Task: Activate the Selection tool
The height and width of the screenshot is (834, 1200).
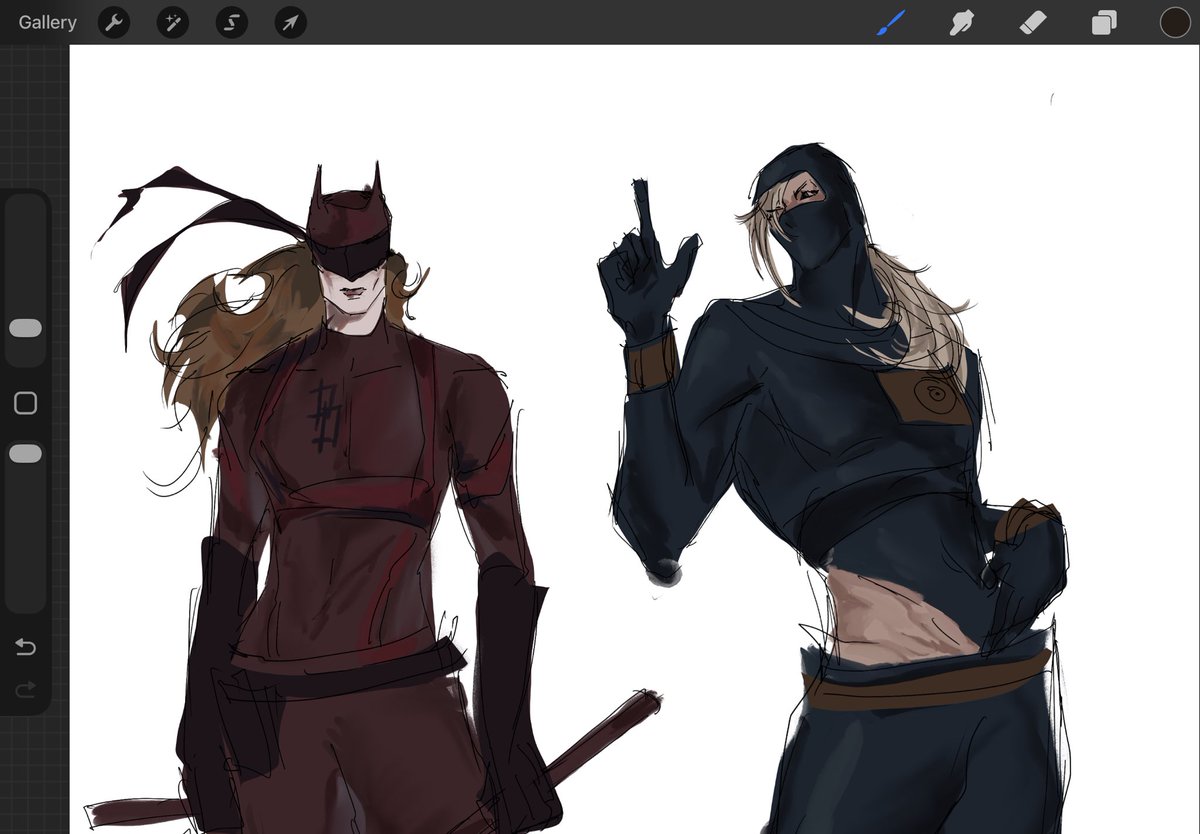Action: [x=231, y=22]
